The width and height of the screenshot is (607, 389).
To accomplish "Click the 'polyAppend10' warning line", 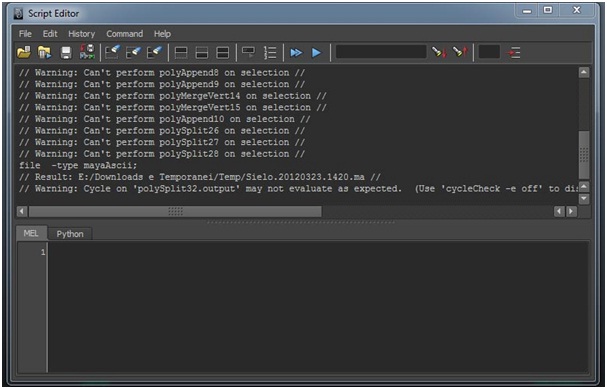I will pos(165,119).
